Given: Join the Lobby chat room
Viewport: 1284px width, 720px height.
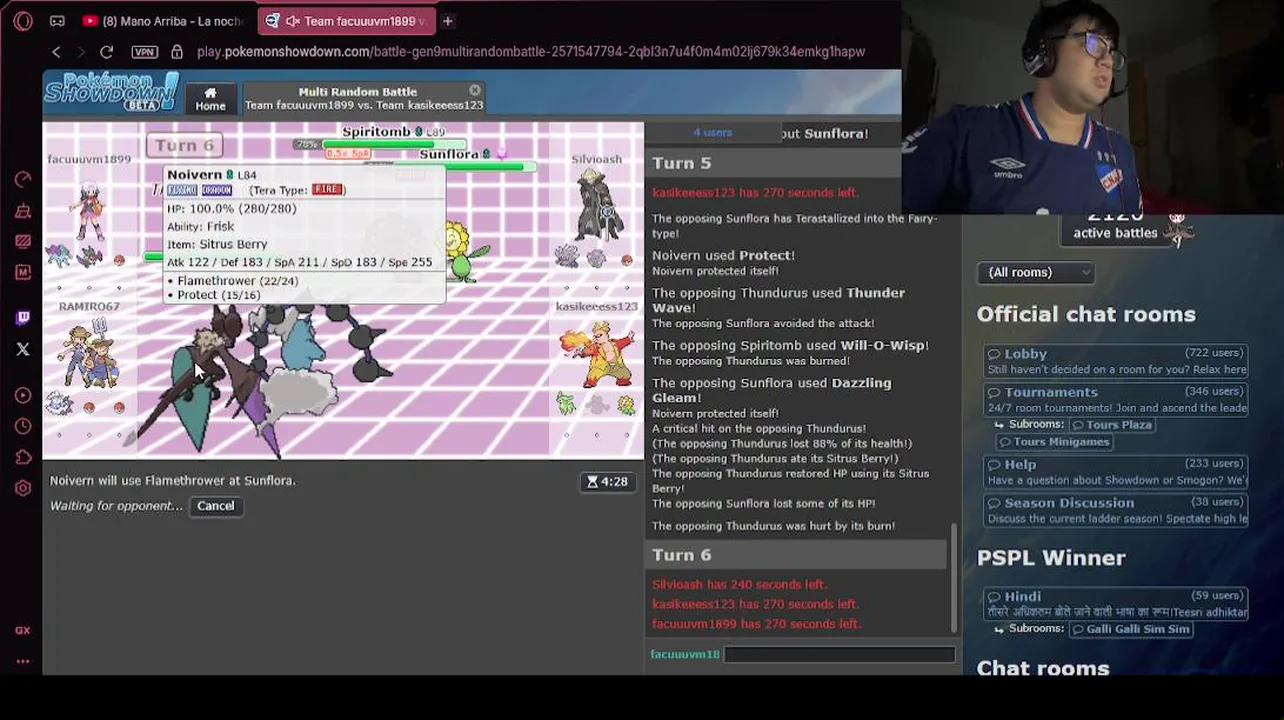Looking at the screenshot, I should tap(1115, 361).
